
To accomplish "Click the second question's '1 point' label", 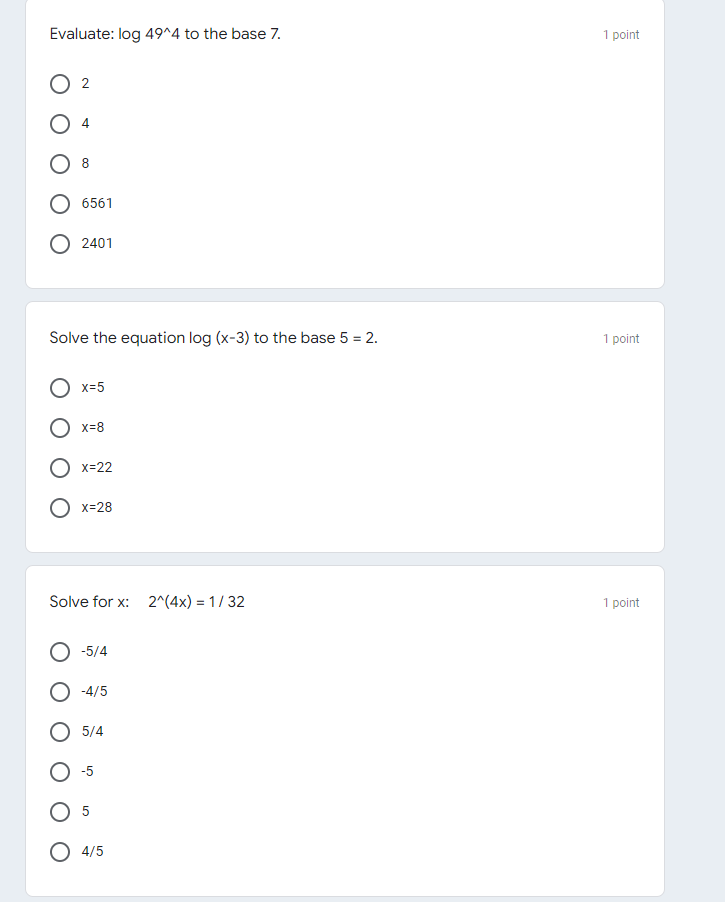I will (620, 339).
